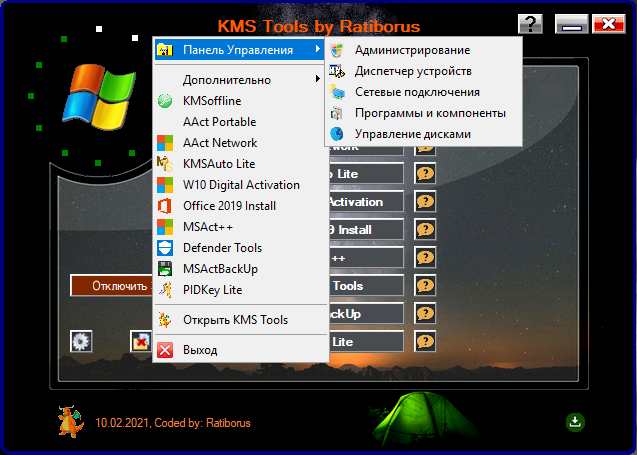Choose W10 Digital Activation menu entry
Screen dimensions: 637x455
[241, 185]
